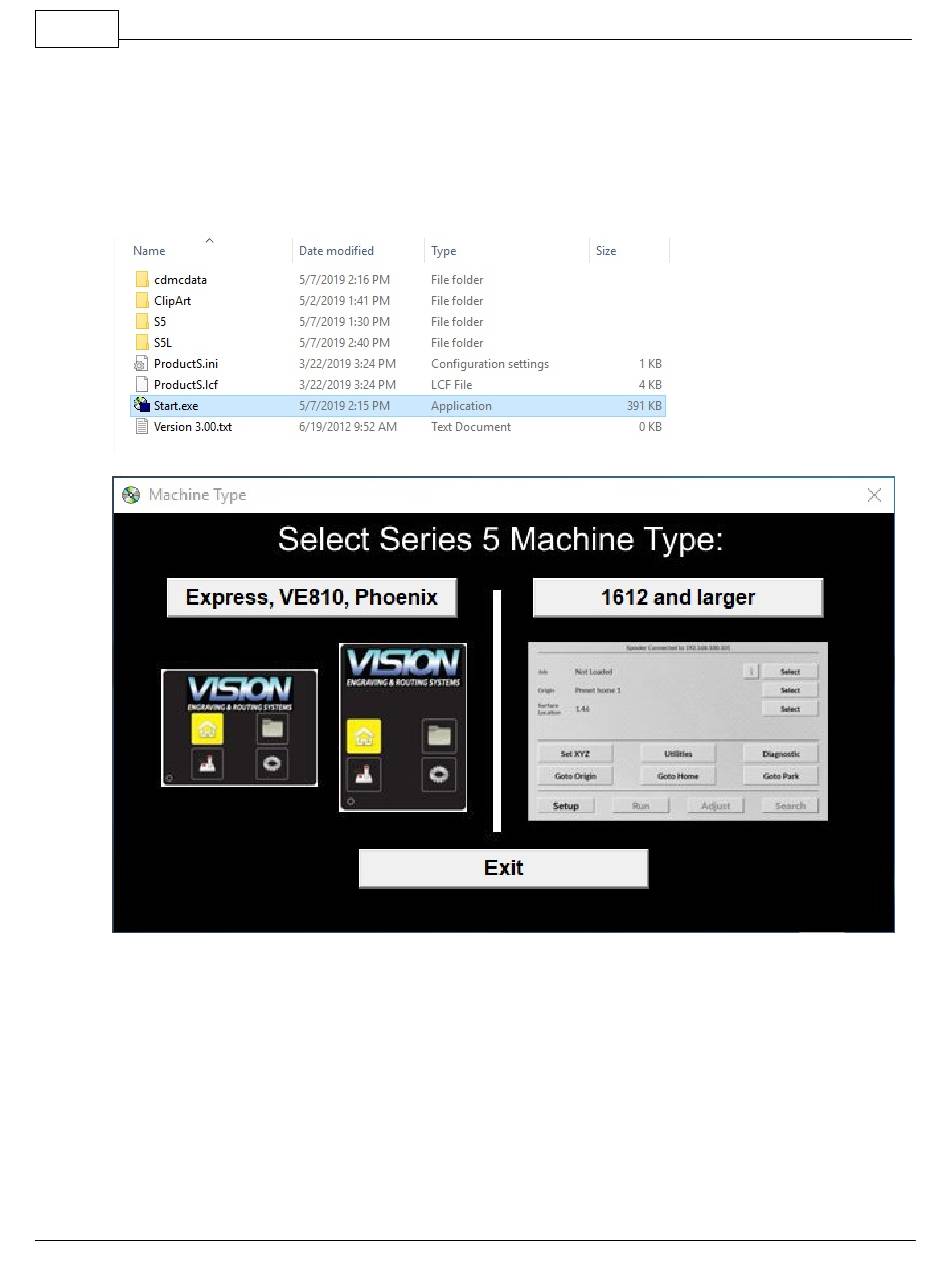This screenshot has width=950, height=1267.
Task: Click Goto Origin in the controller preview
Action: click(575, 776)
